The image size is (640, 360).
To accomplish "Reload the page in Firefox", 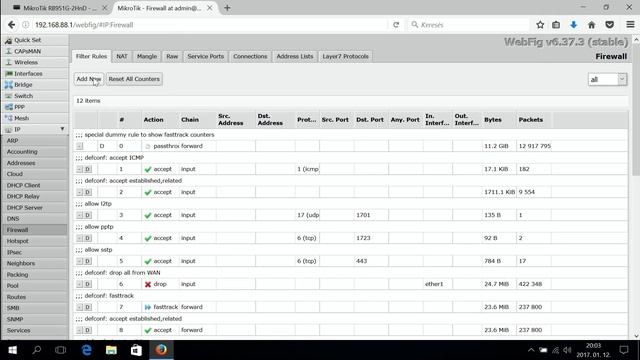I will 396,25.
